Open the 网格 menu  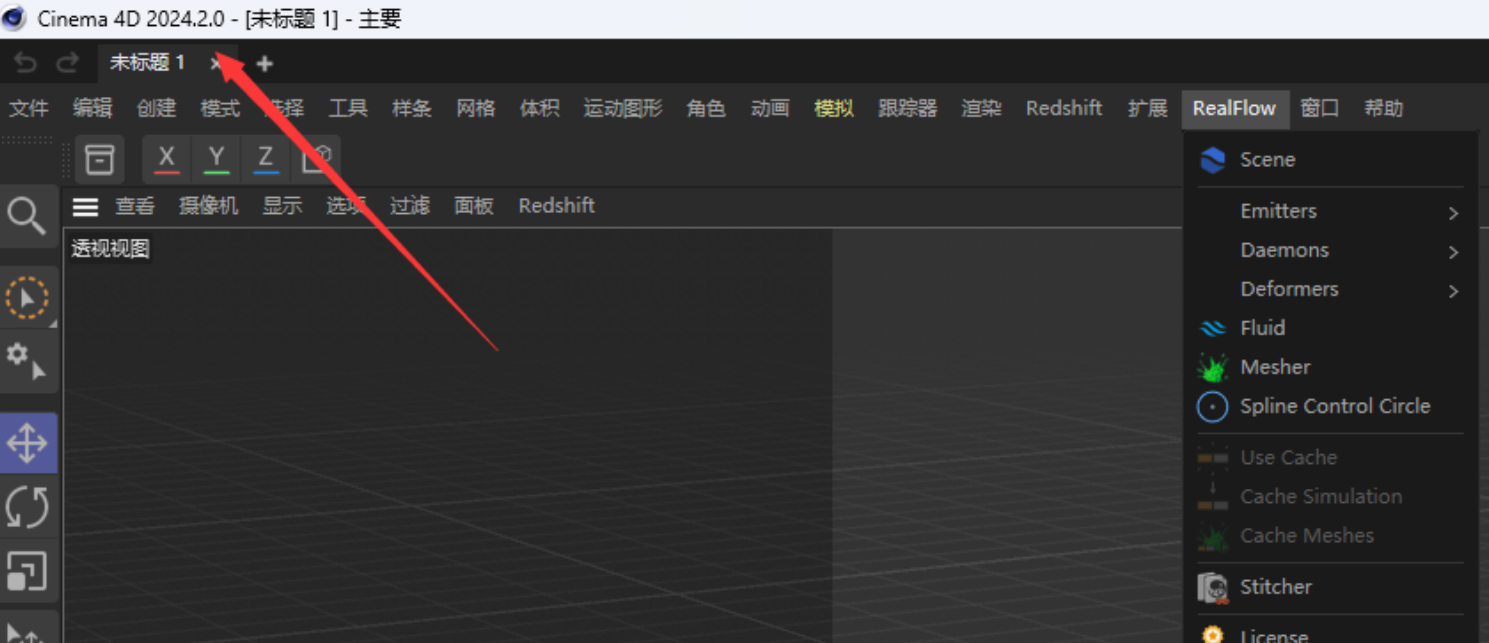pos(476,108)
